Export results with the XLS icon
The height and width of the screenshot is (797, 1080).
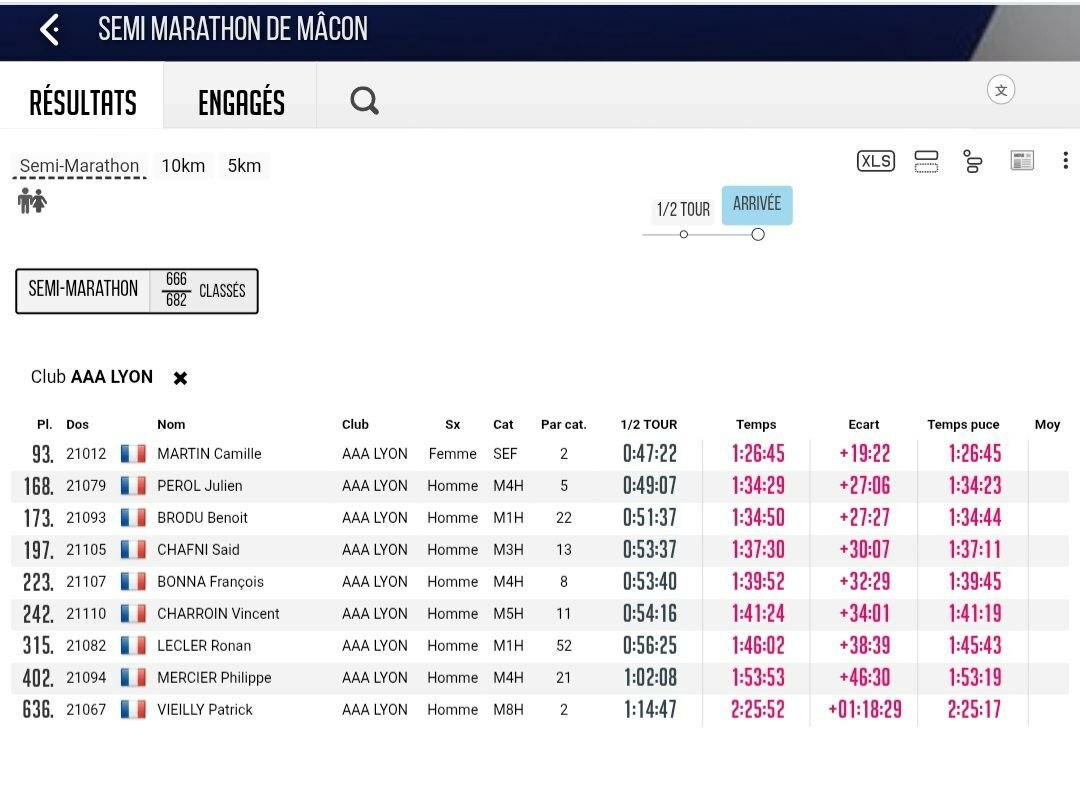[x=875, y=161]
